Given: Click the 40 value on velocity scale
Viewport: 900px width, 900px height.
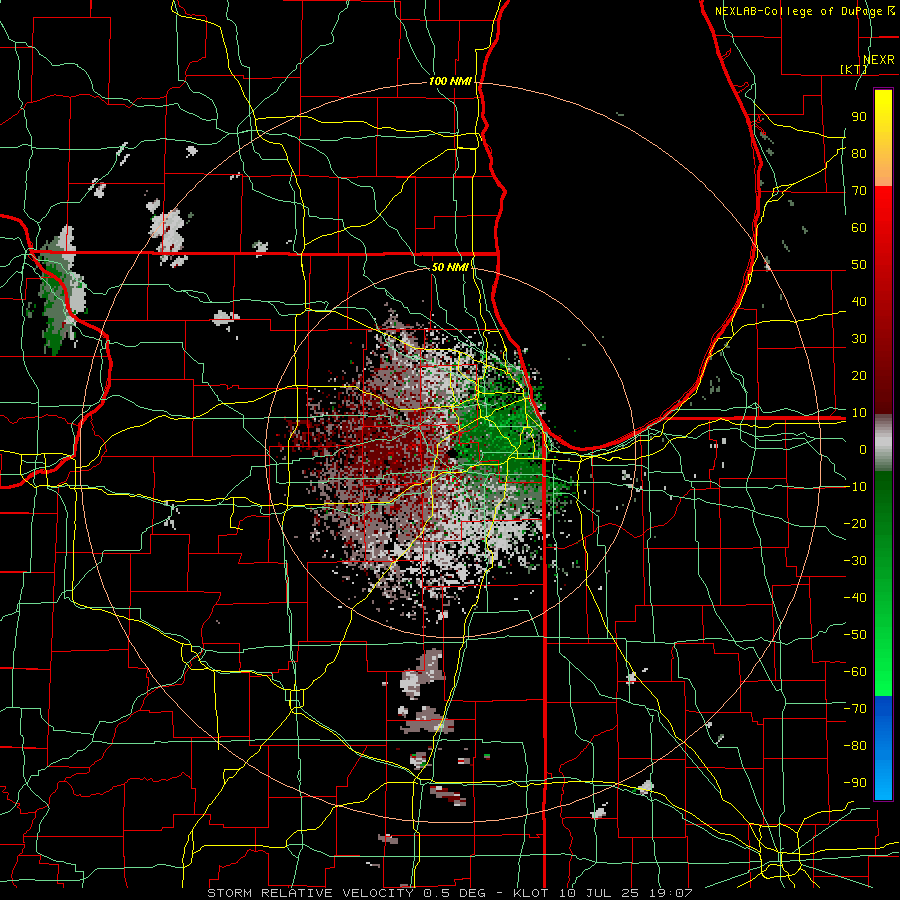Looking at the screenshot, I should (x=859, y=301).
